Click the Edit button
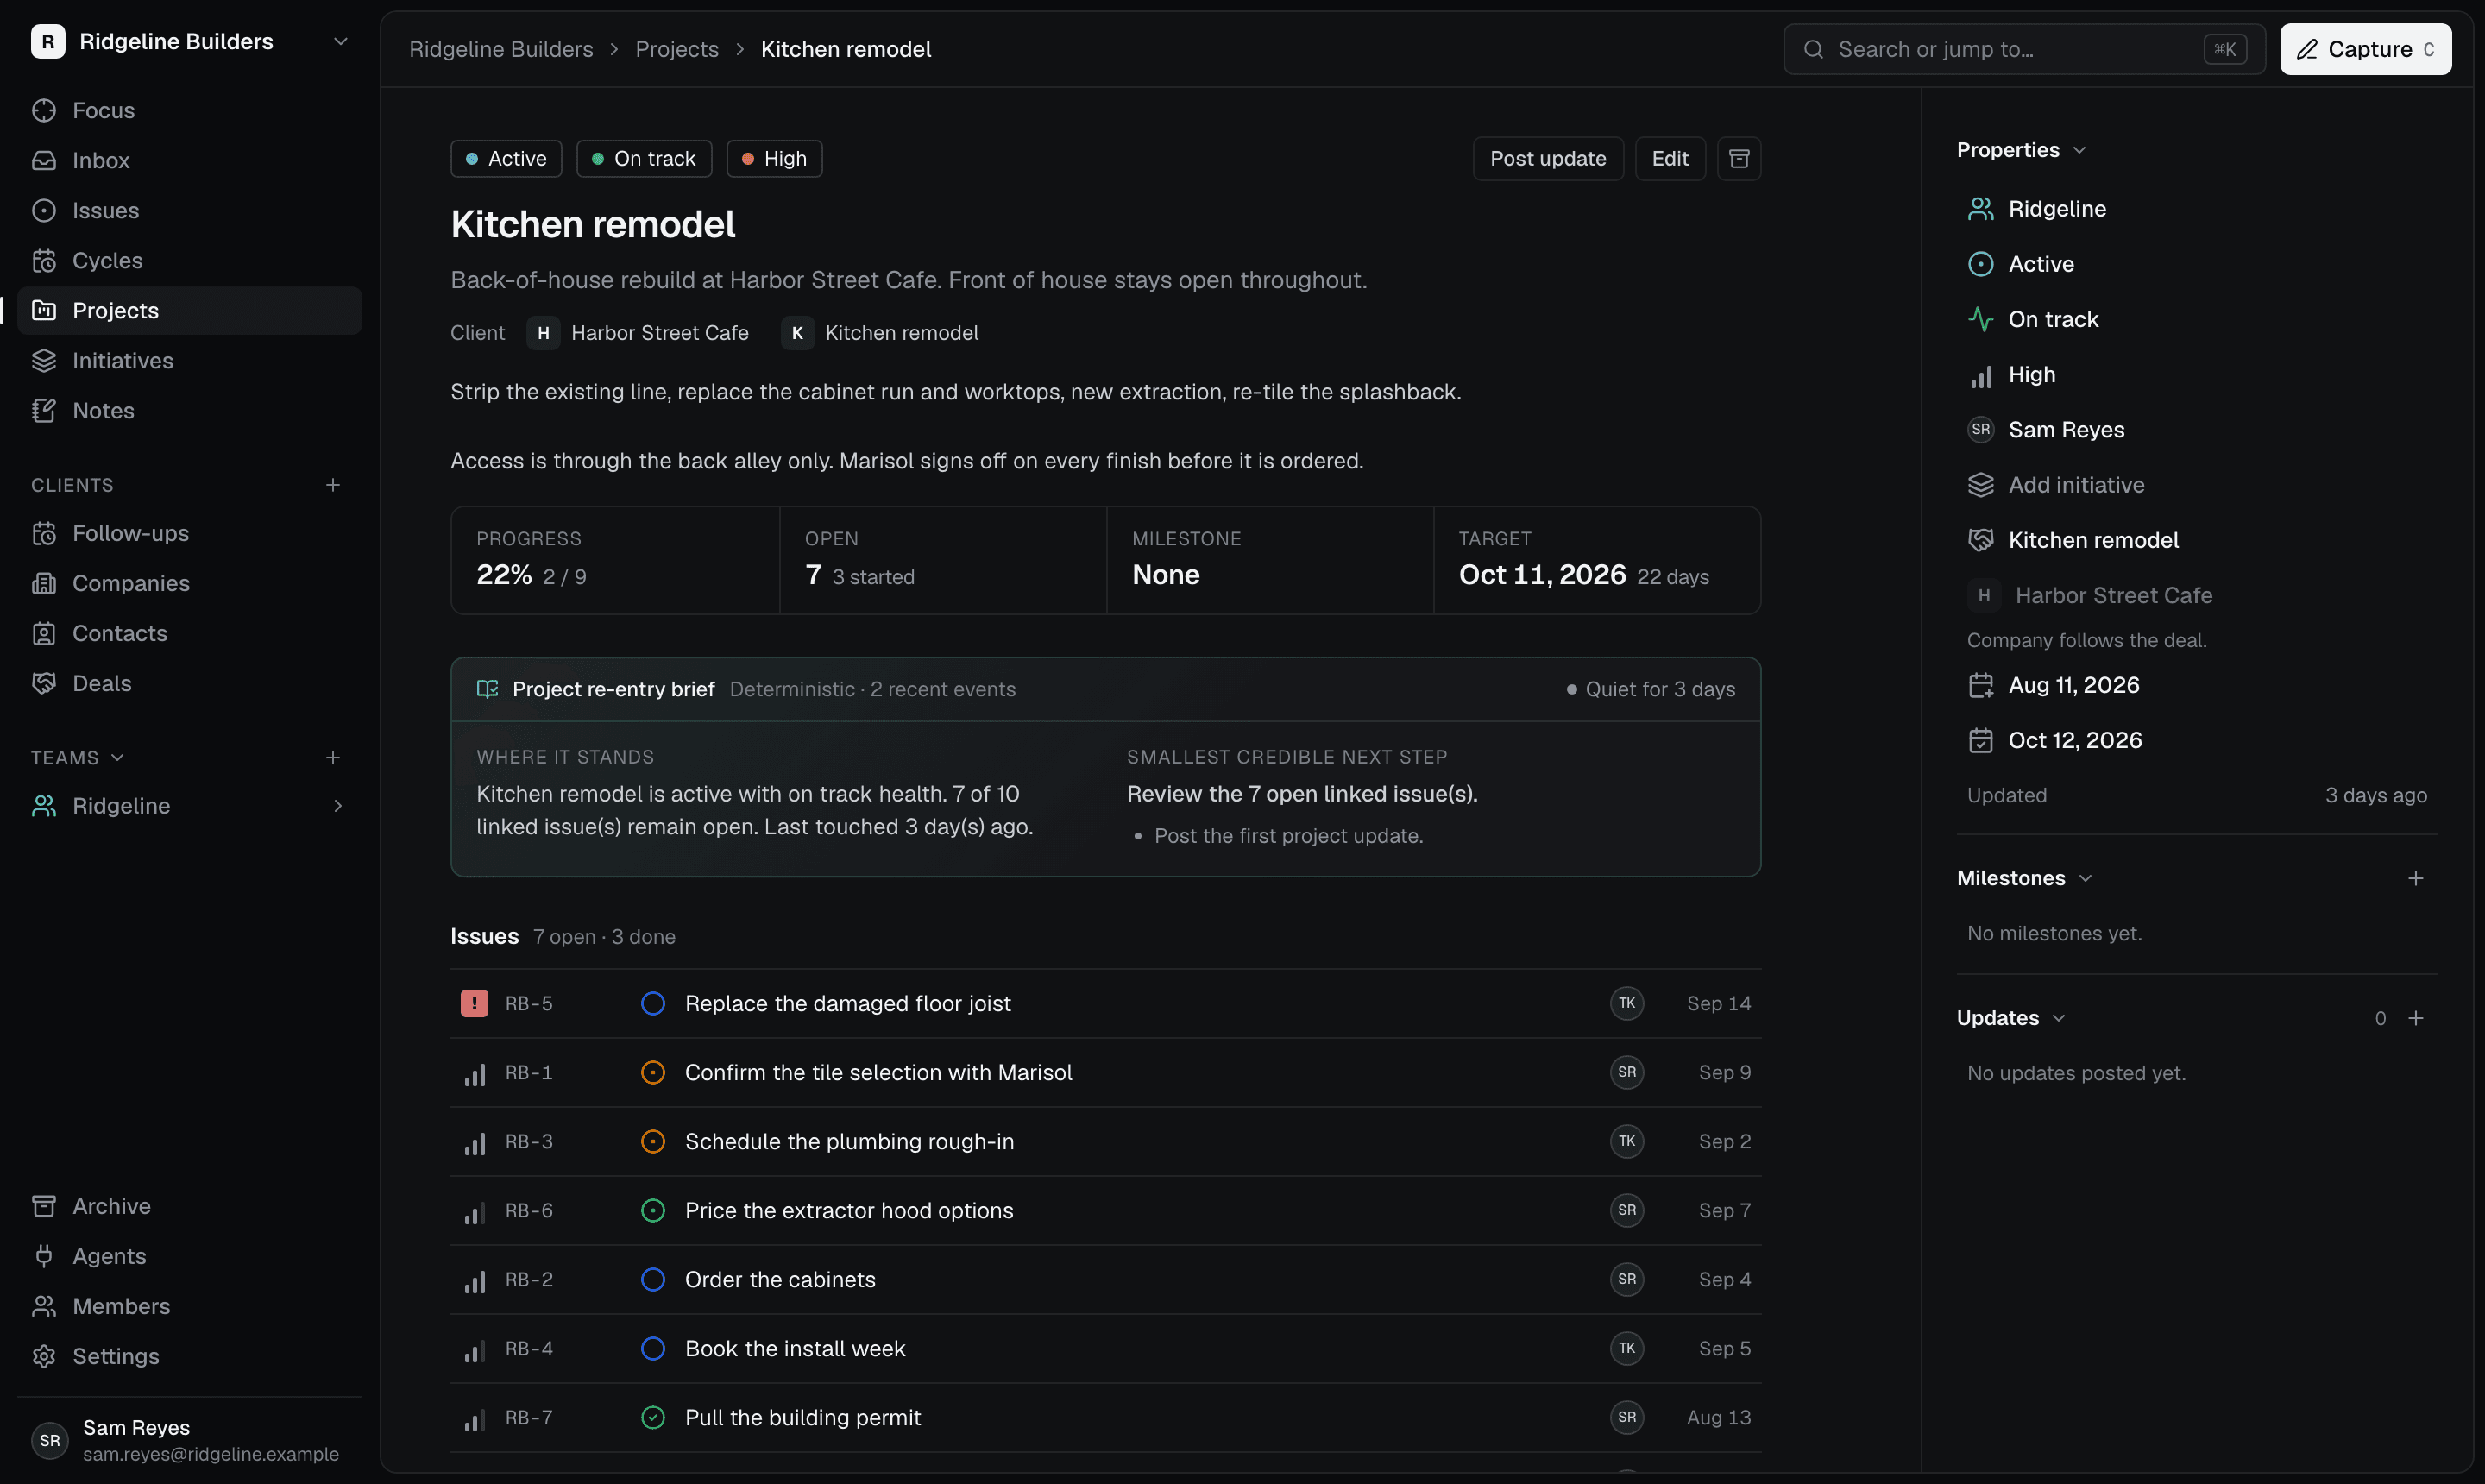Image resolution: width=2485 pixels, height=1484 pixels. [1670, 159]
